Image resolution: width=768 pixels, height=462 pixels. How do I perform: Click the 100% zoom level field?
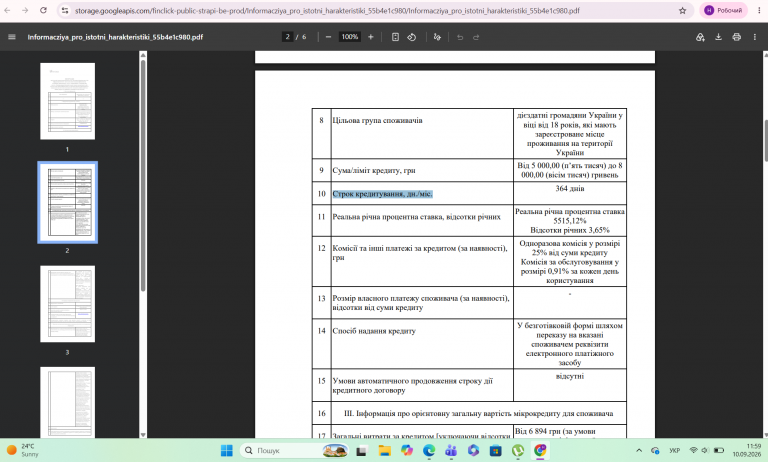(350, 37)
